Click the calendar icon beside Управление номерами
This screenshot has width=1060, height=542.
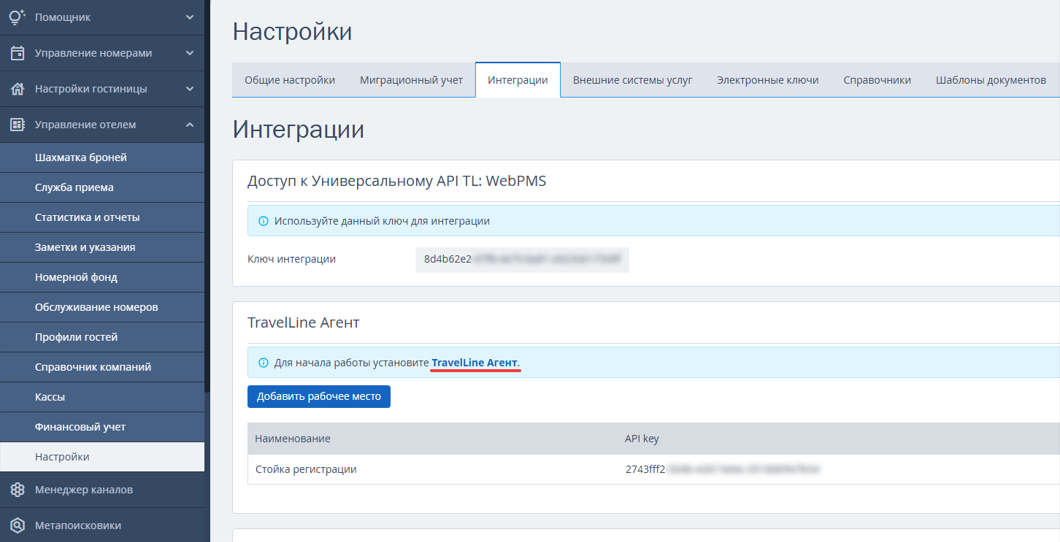(18, 53)
